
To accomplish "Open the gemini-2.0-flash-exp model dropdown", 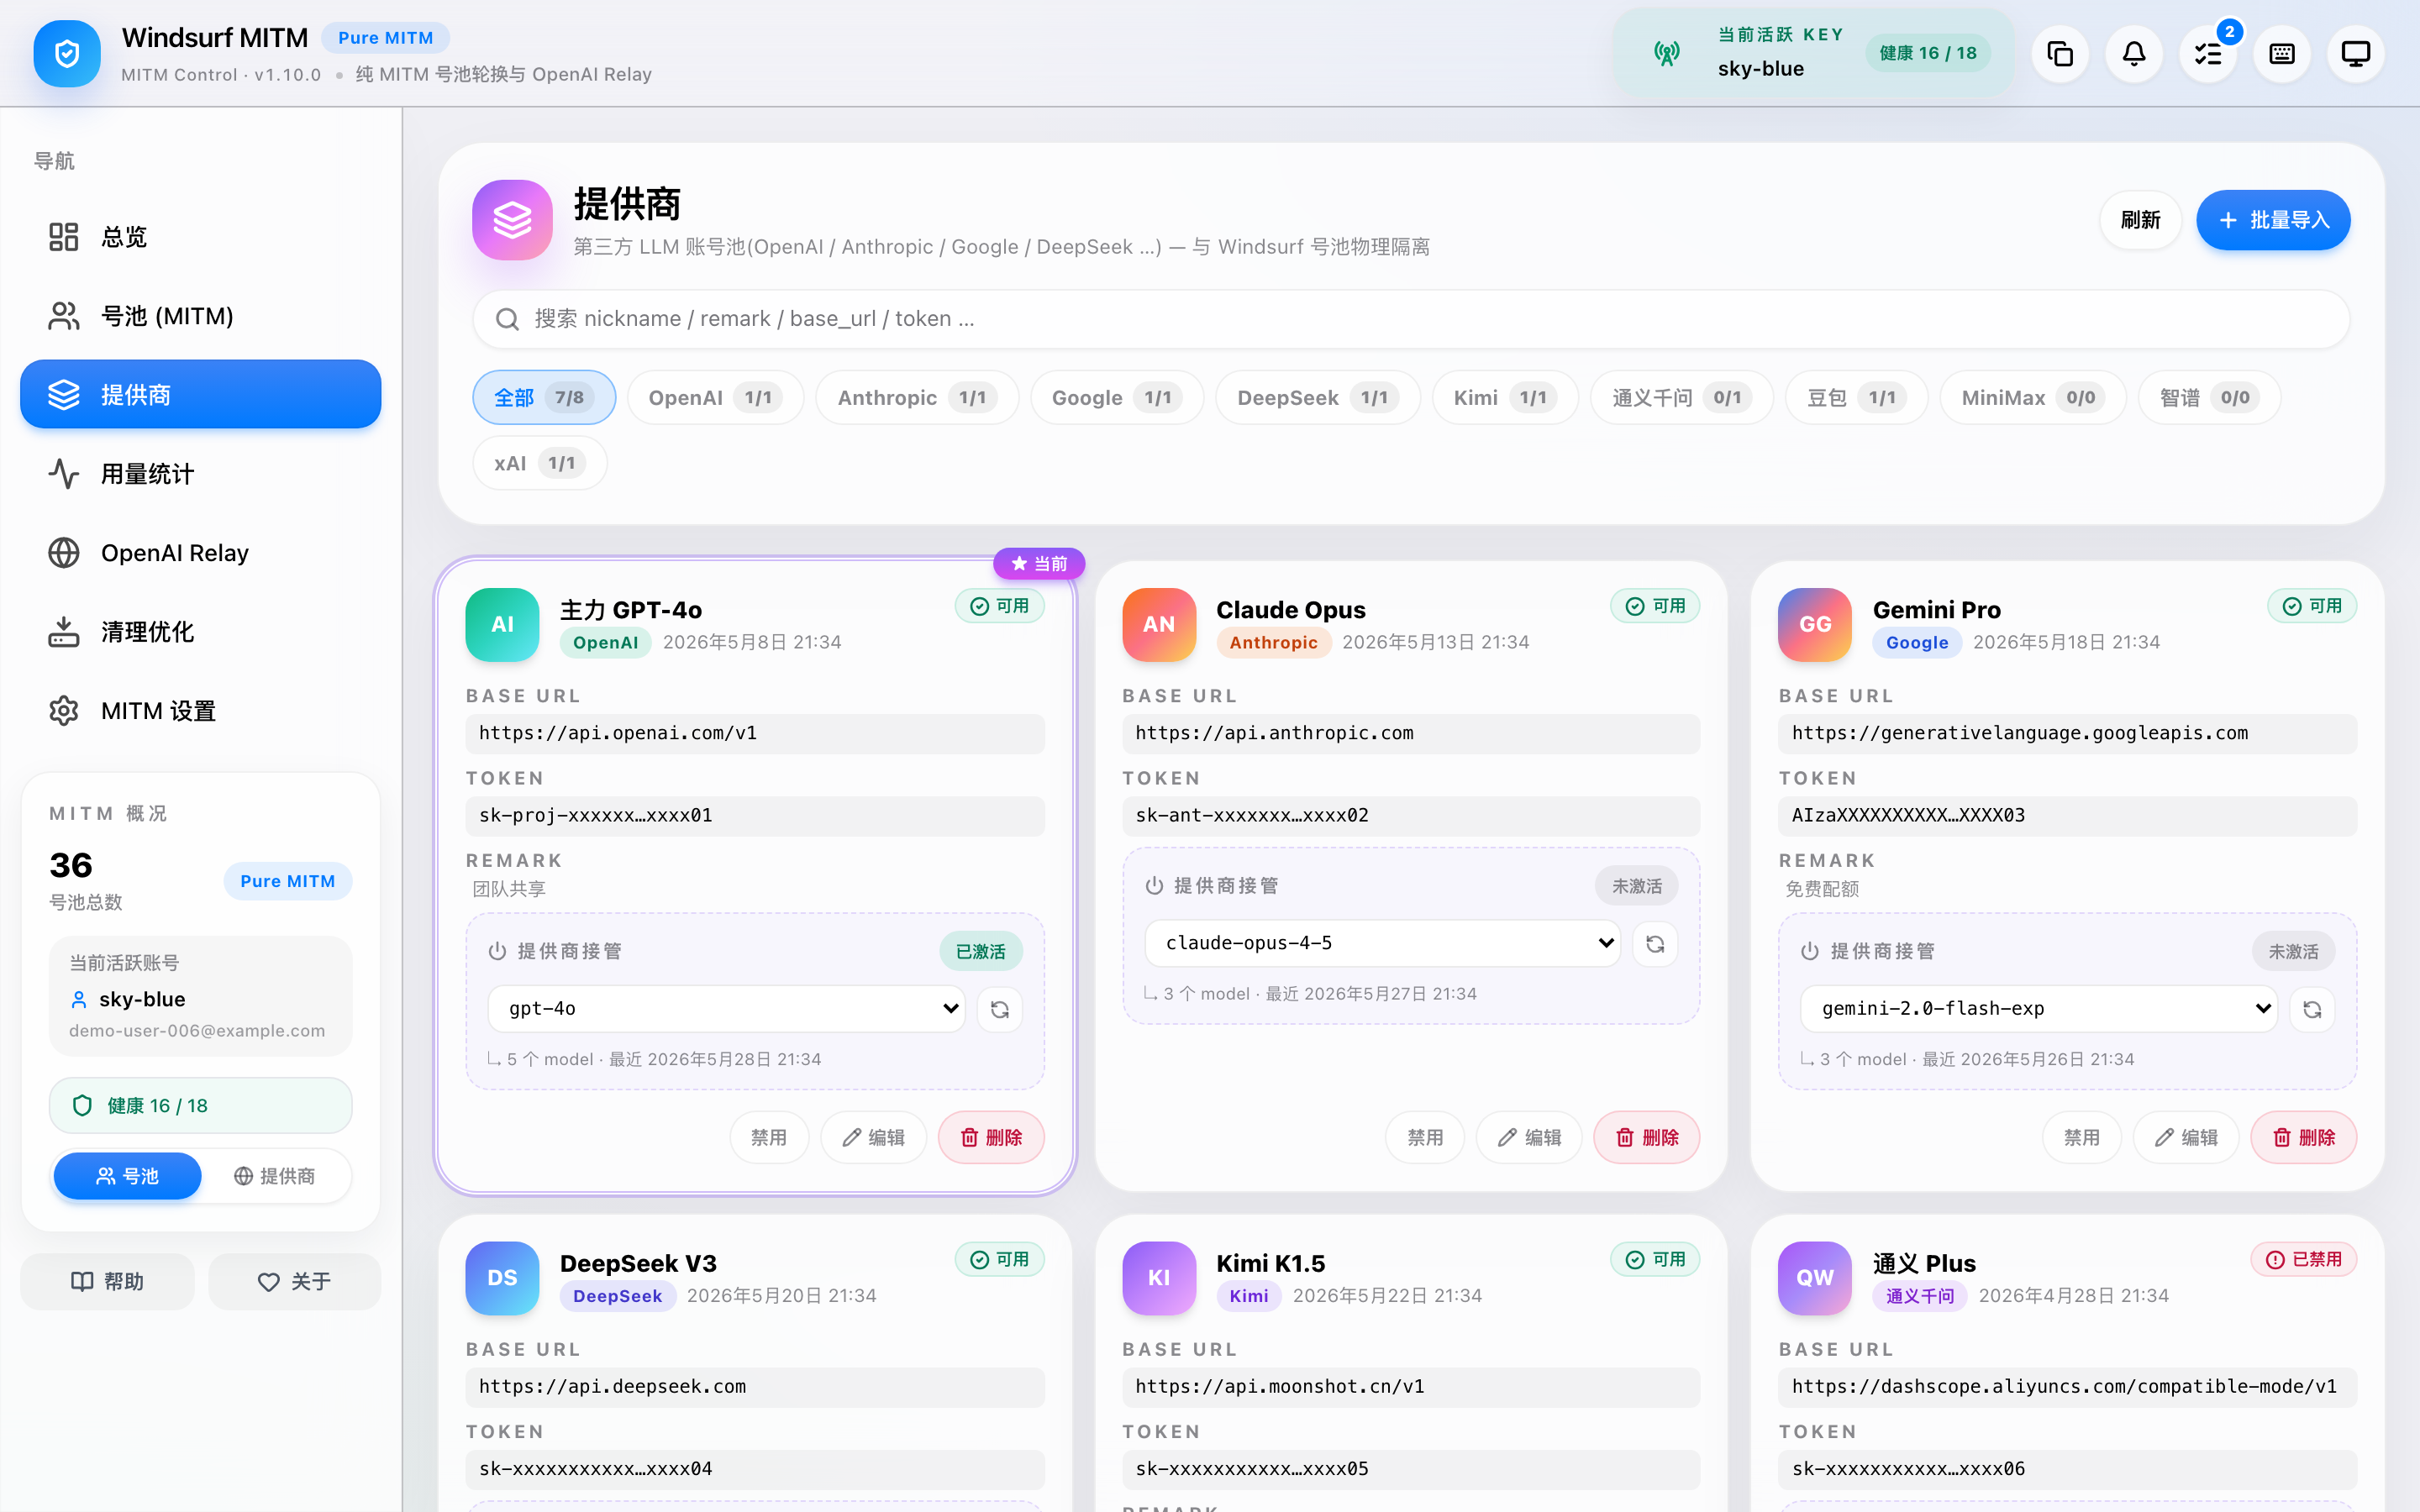I will tap(2039, 1009).
